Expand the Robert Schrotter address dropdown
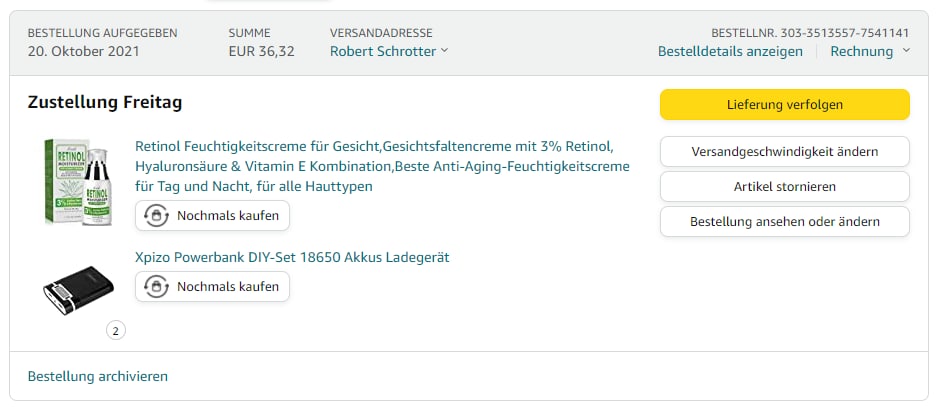 click(x=444, y=51)
